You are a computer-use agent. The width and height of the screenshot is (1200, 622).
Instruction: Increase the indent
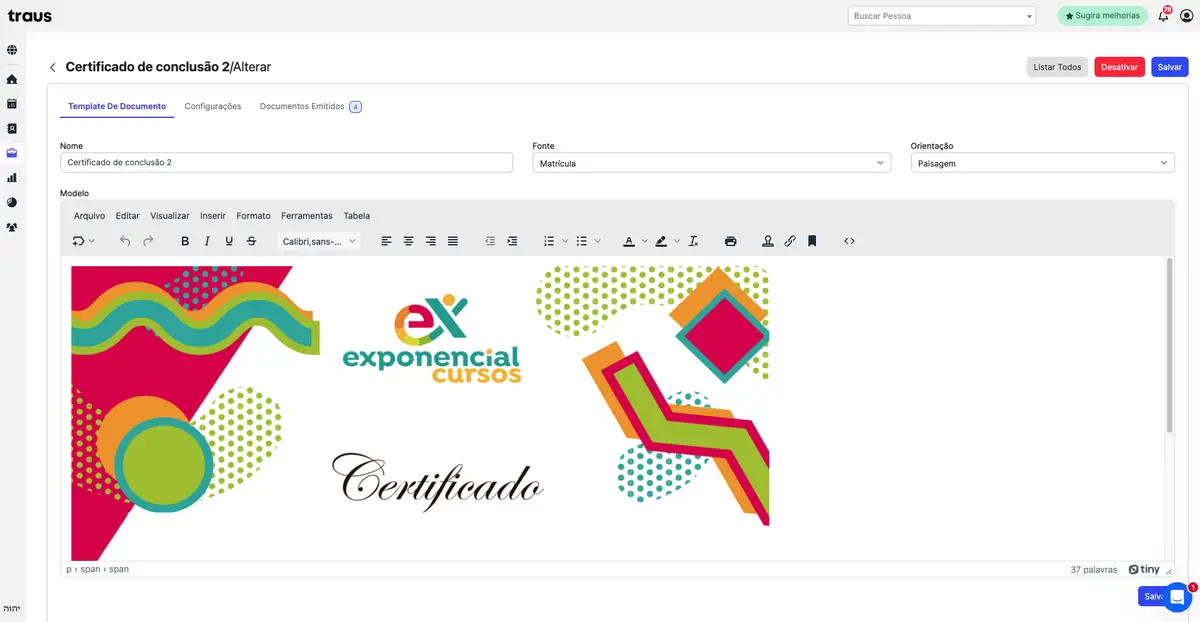pos(512,241)
